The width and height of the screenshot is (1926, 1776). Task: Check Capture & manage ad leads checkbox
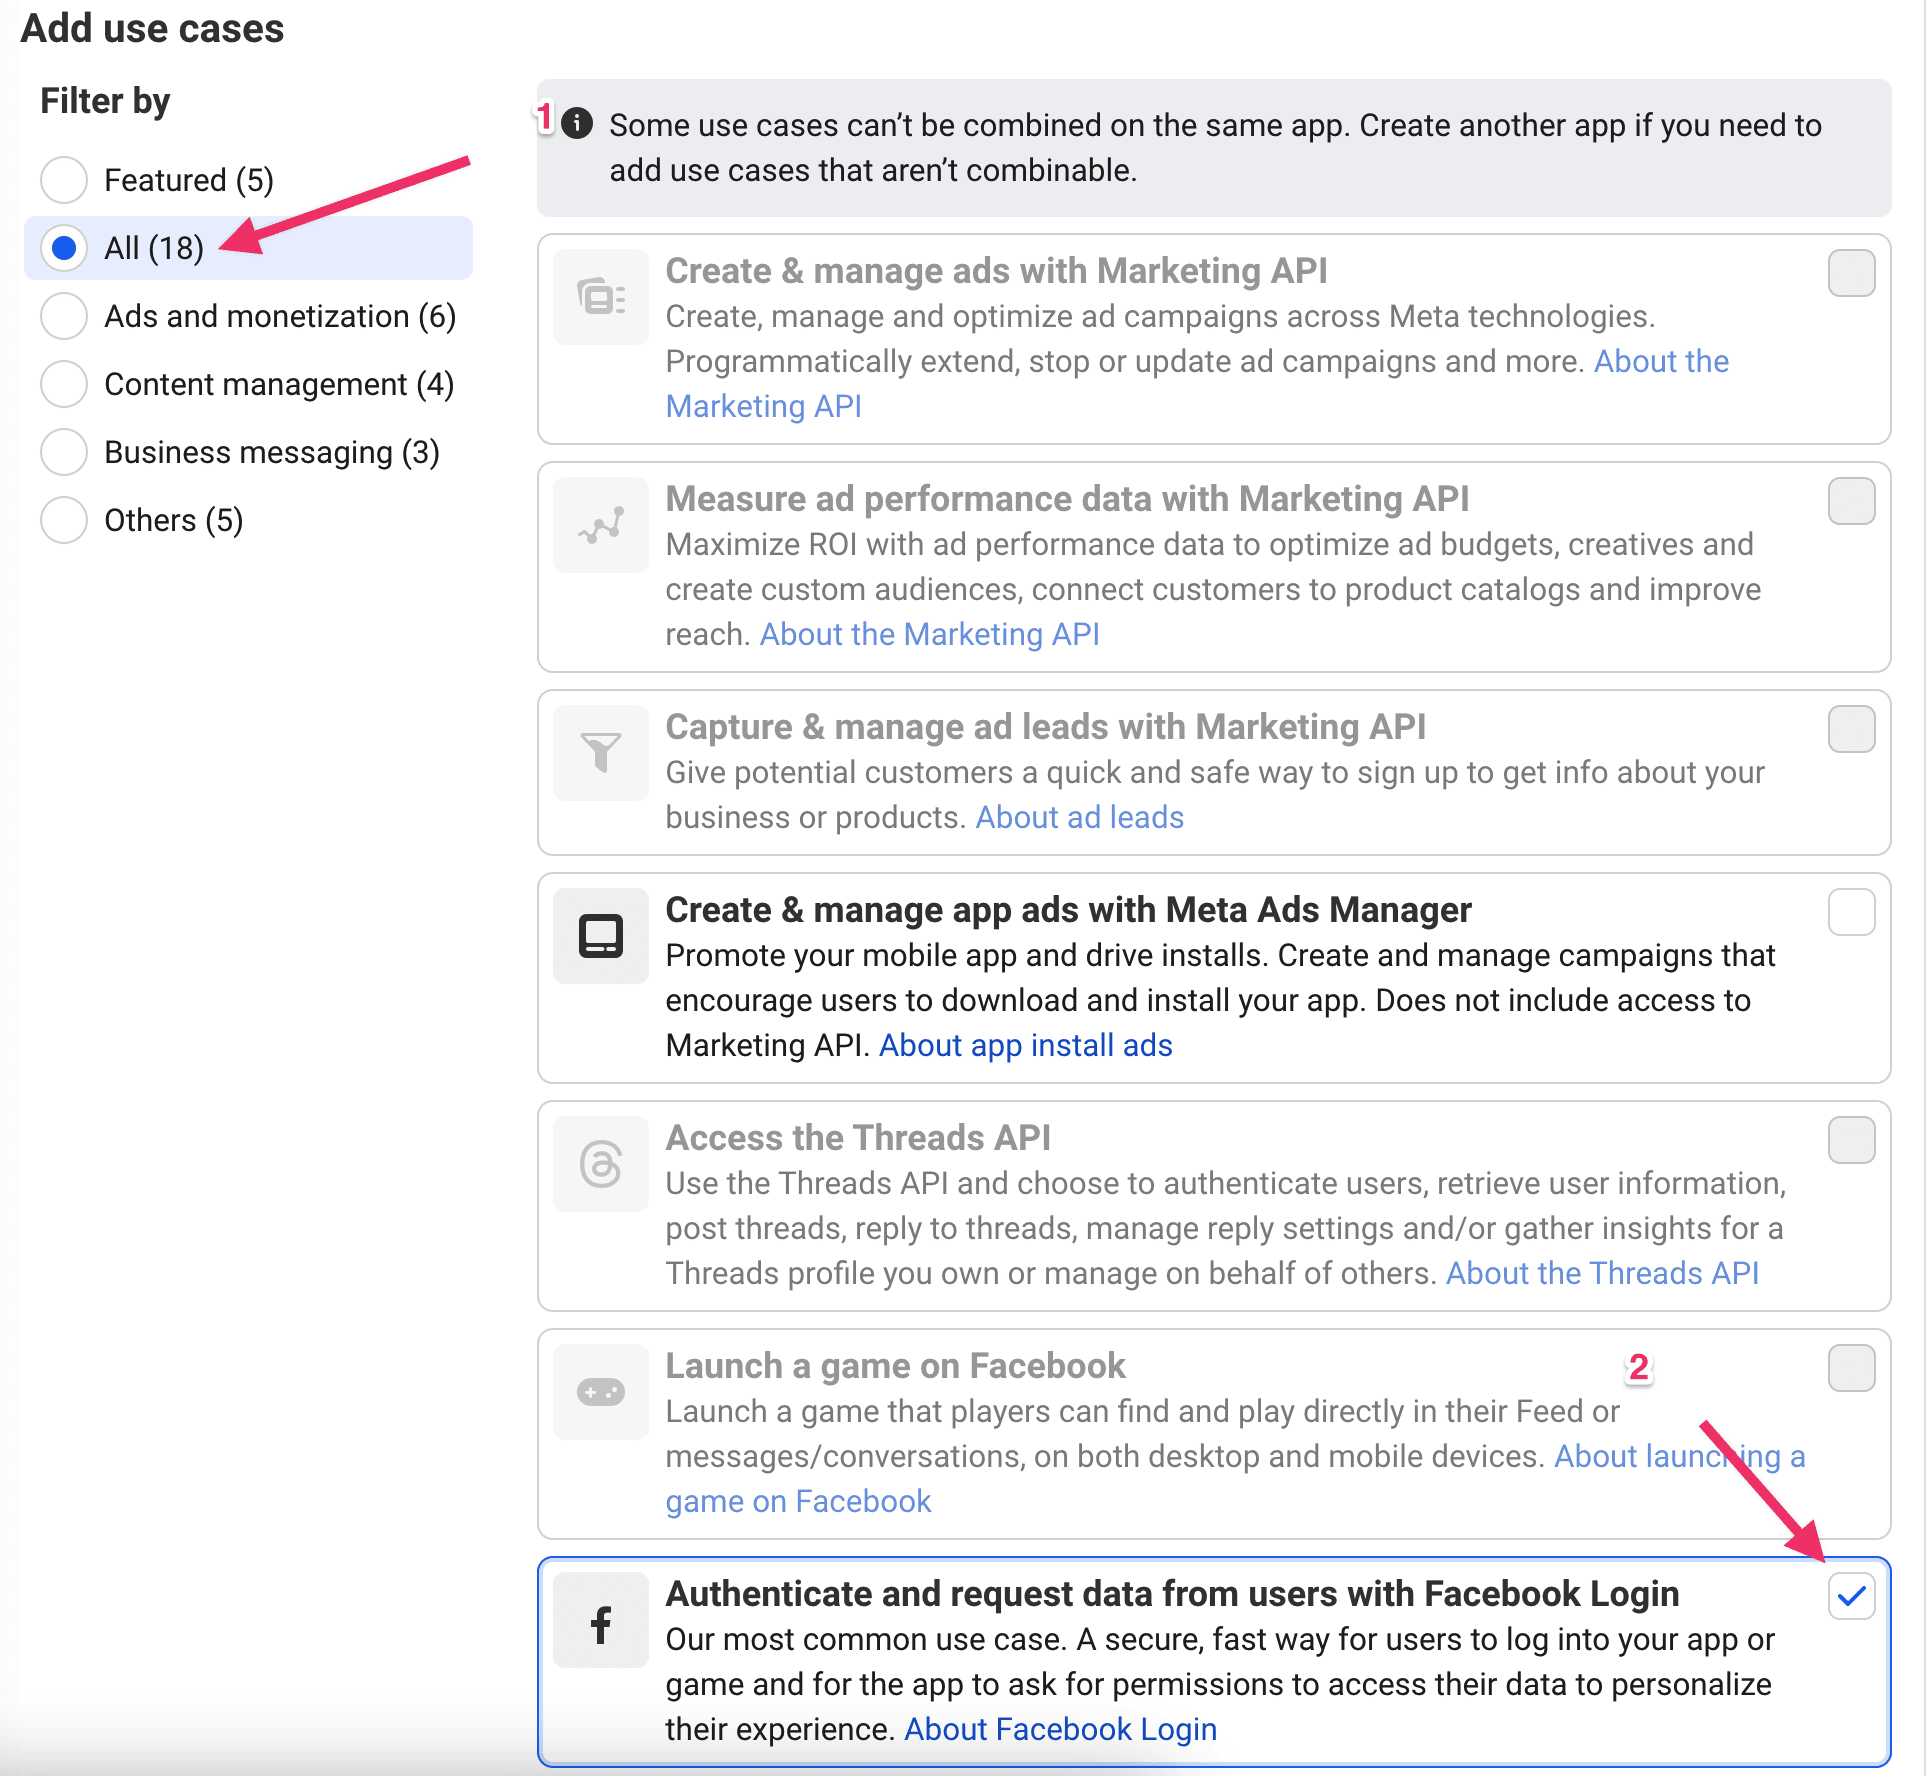point(1851,729)
